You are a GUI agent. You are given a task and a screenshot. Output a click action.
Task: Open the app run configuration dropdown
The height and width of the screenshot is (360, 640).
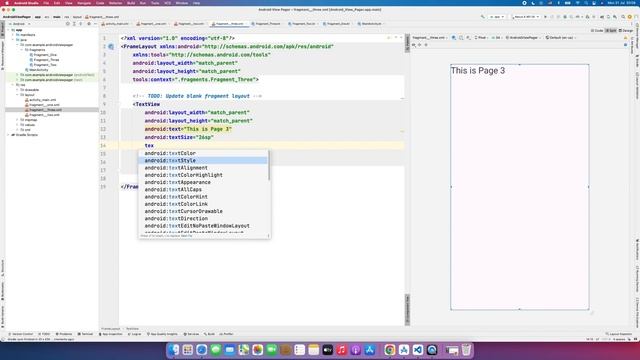(x=497, y=17)
